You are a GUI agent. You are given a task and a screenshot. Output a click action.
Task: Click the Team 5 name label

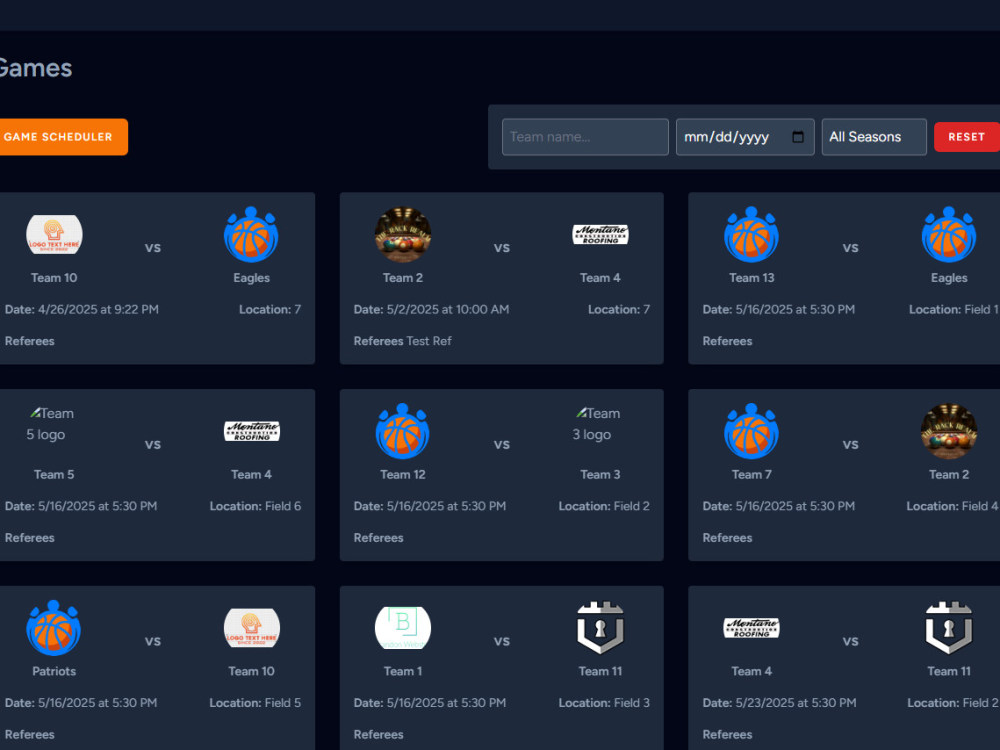[54, 474]
